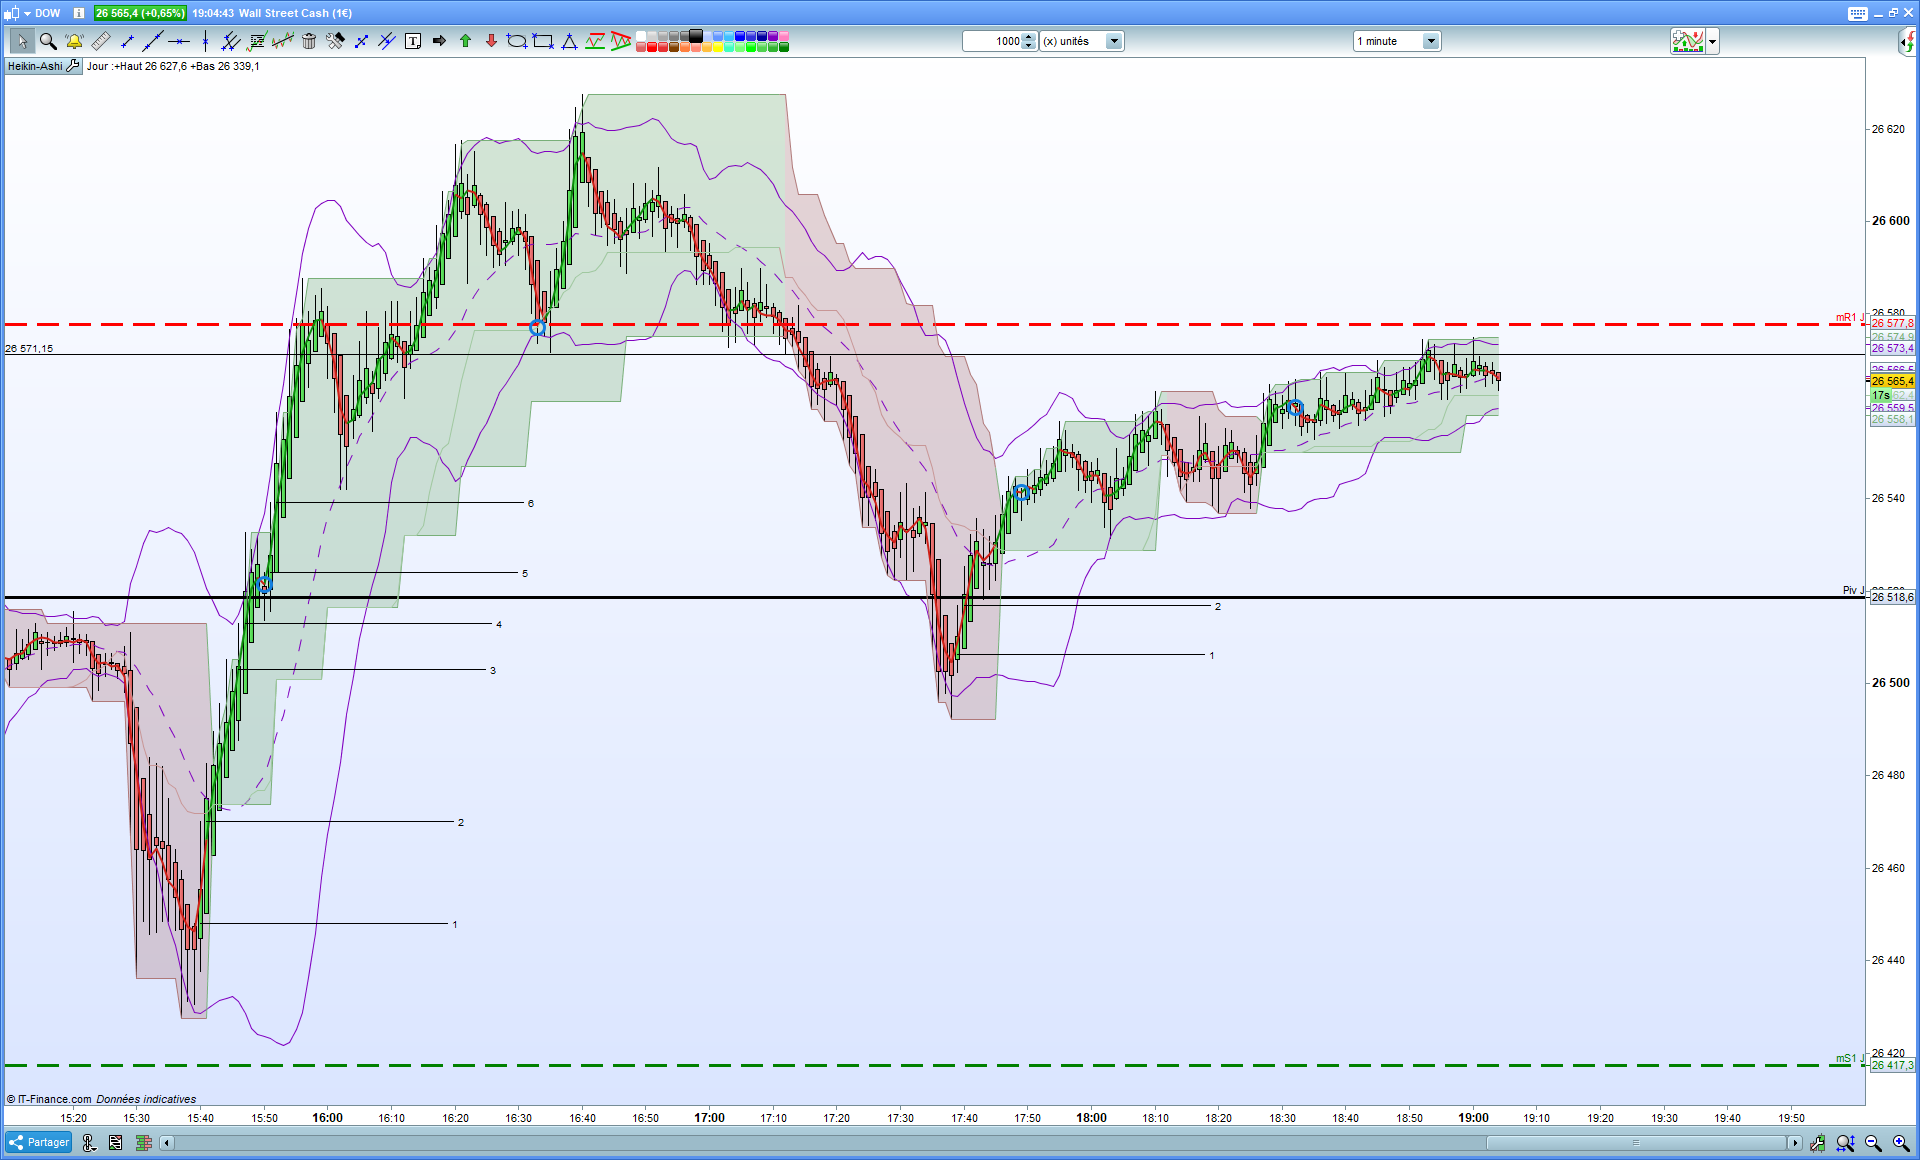The width and height of the screenshot is (1920, 1160).
Task: Open the (x) unités dropdown
Action: (x=1113, y=41)
